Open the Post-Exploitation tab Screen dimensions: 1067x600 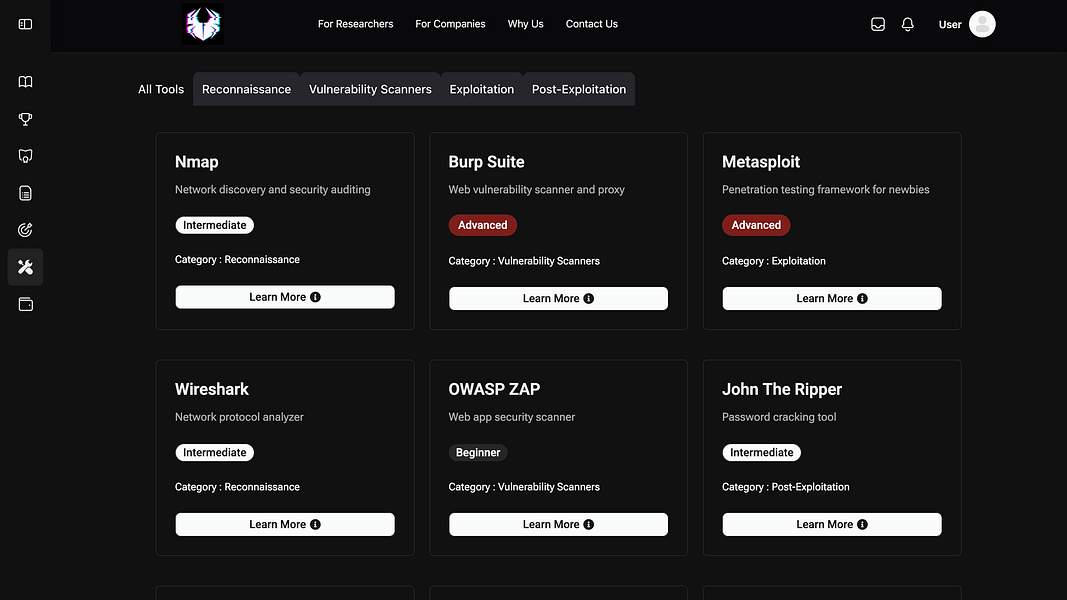(x=578, y=89)
